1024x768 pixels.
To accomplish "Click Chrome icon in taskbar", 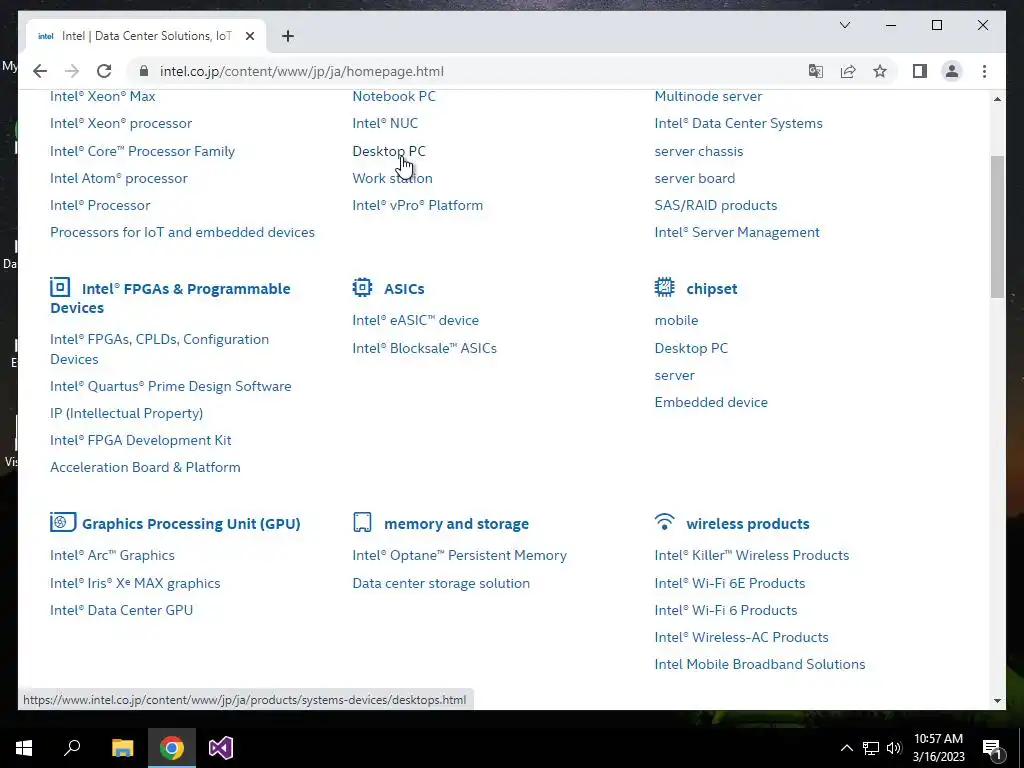I will (x=172, y=748).
